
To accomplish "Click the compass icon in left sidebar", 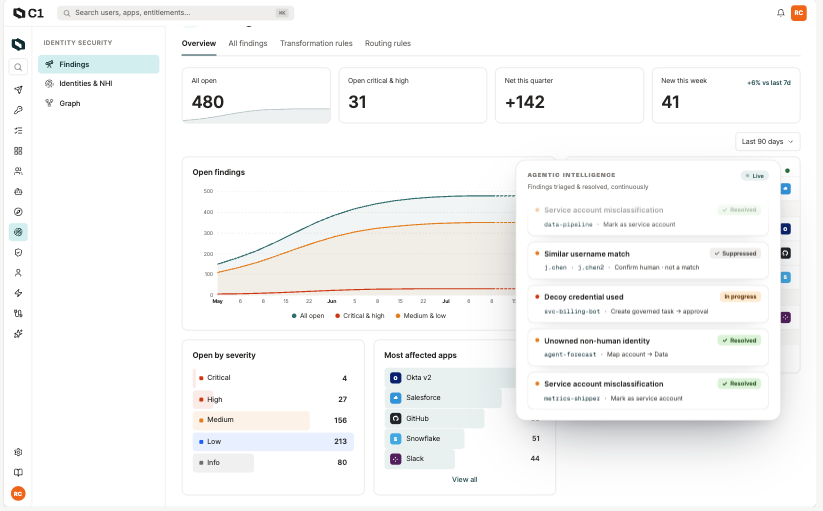I will (18, 212).
